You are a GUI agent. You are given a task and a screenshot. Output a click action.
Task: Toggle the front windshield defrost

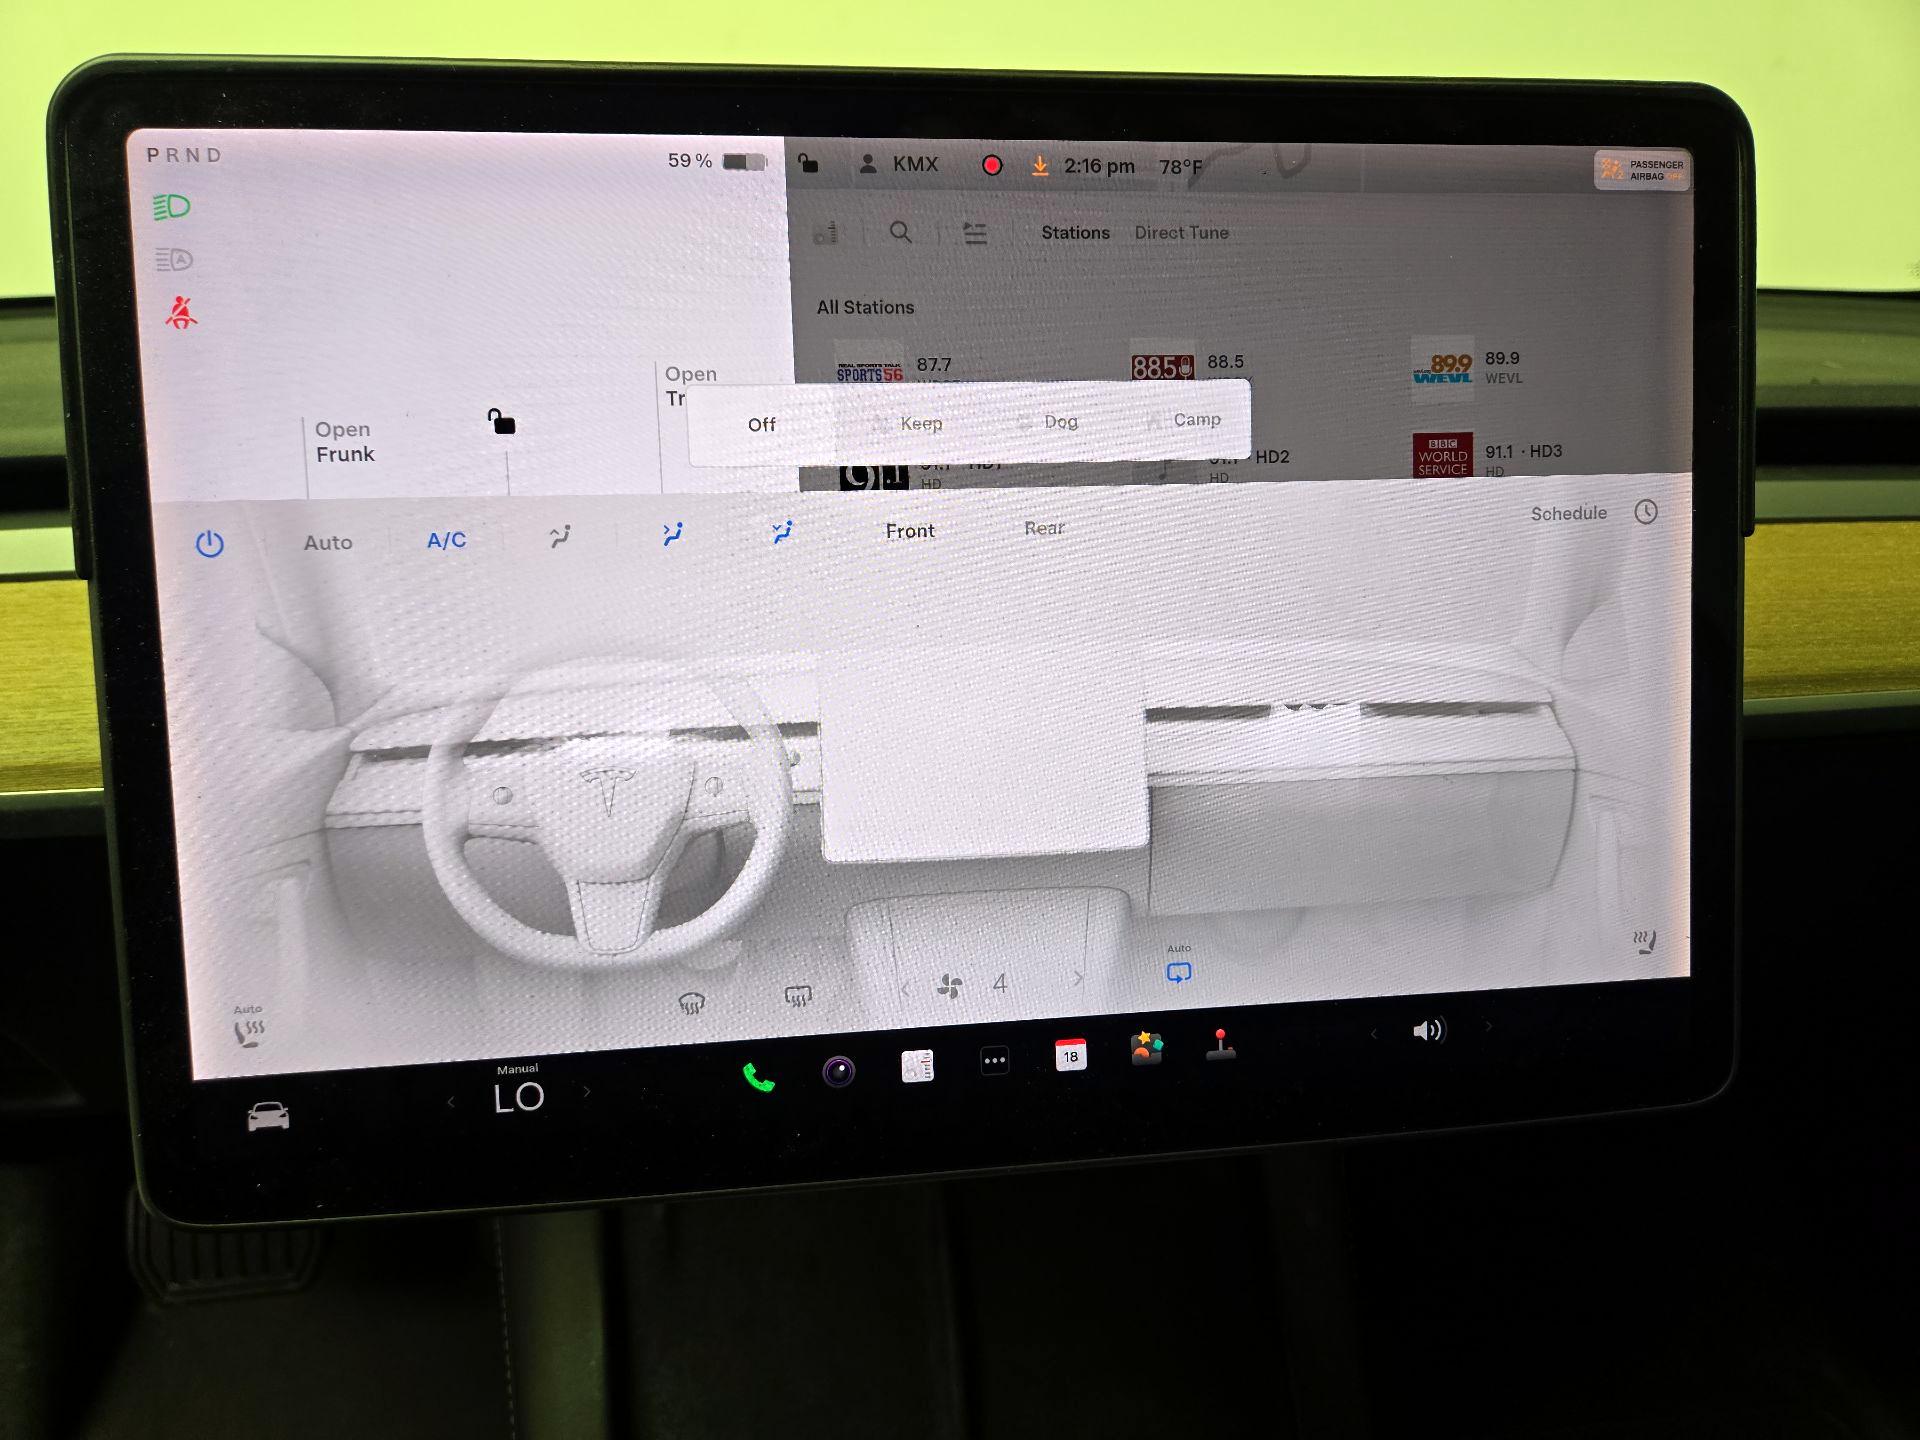tap(691, 1002)
